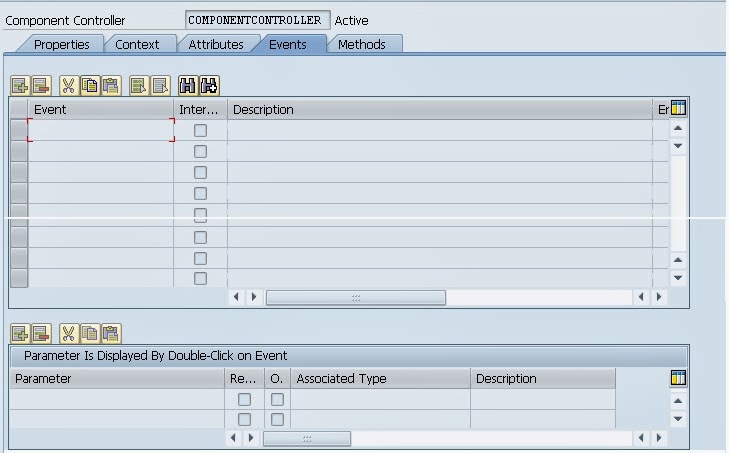The width and height of the screenshot is (729, 453).
Task: Click the insert row icon in events toolbar
Action: click(x=20, y=86)
